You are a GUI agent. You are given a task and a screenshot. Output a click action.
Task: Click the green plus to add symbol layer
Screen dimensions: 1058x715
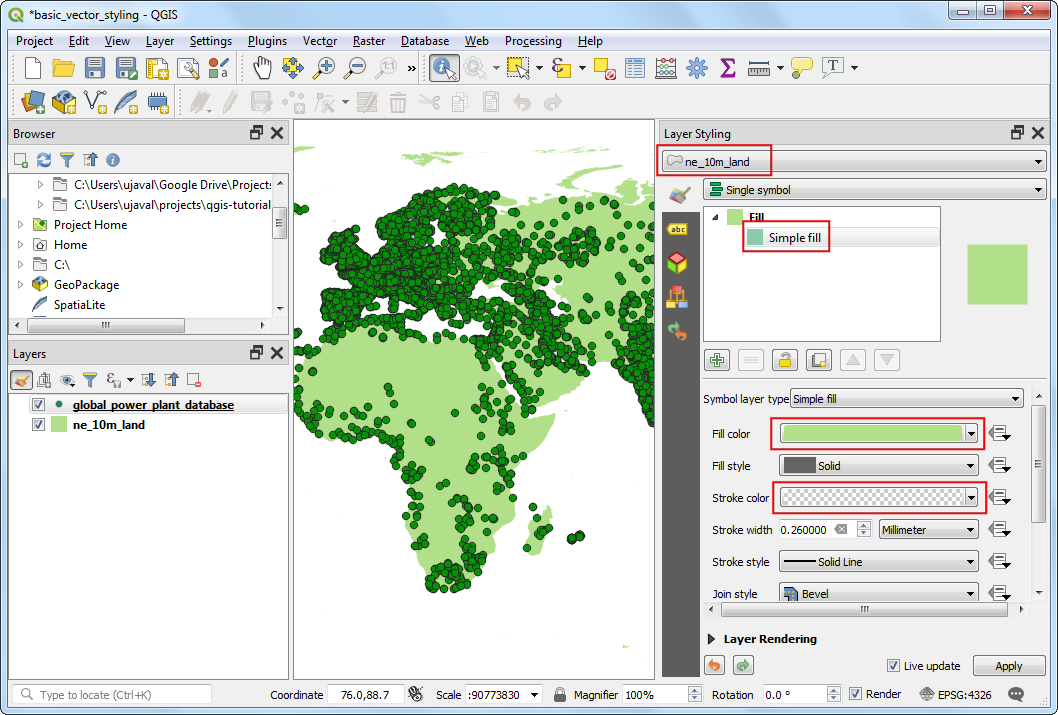point(718,360)
